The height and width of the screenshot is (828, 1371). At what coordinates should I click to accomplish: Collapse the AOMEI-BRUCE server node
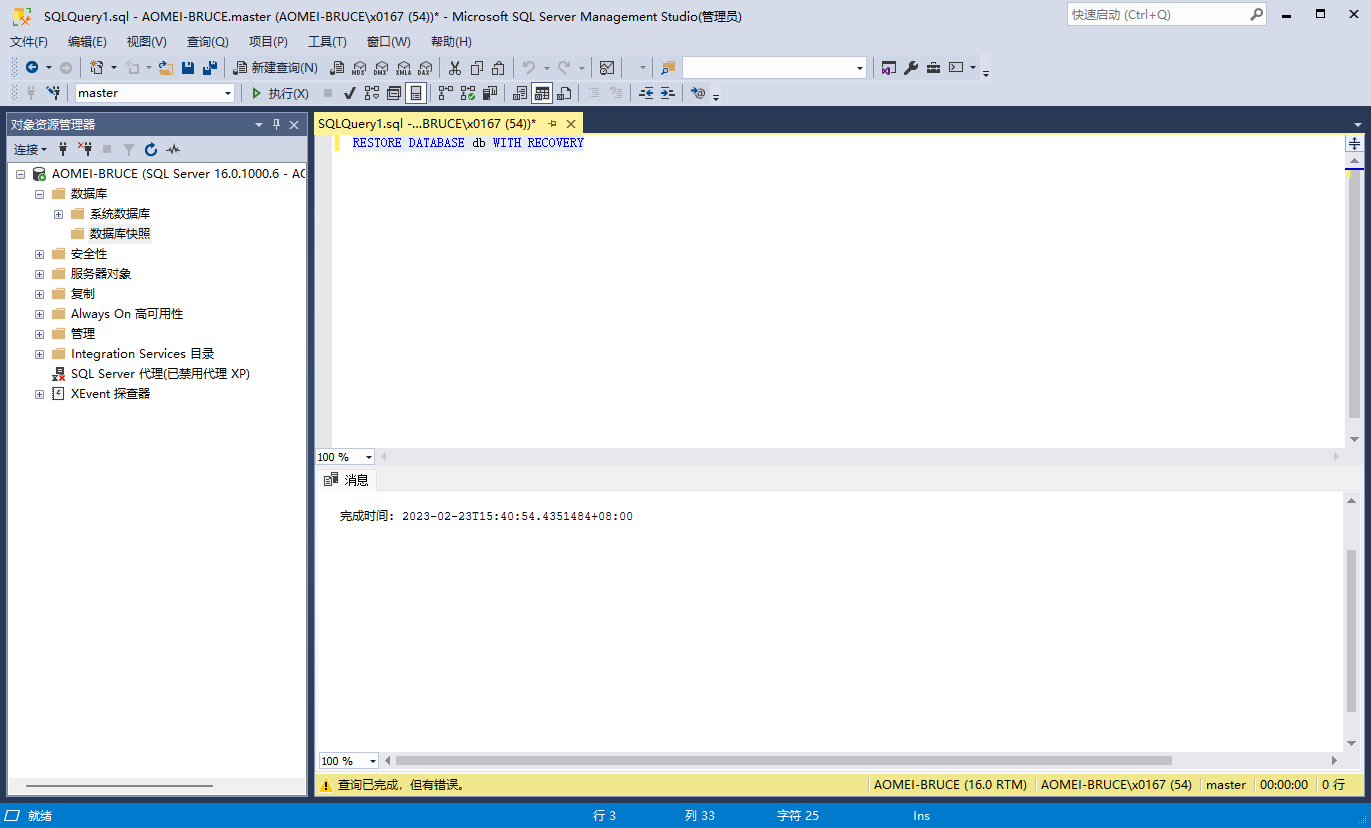tap(20, 174)
